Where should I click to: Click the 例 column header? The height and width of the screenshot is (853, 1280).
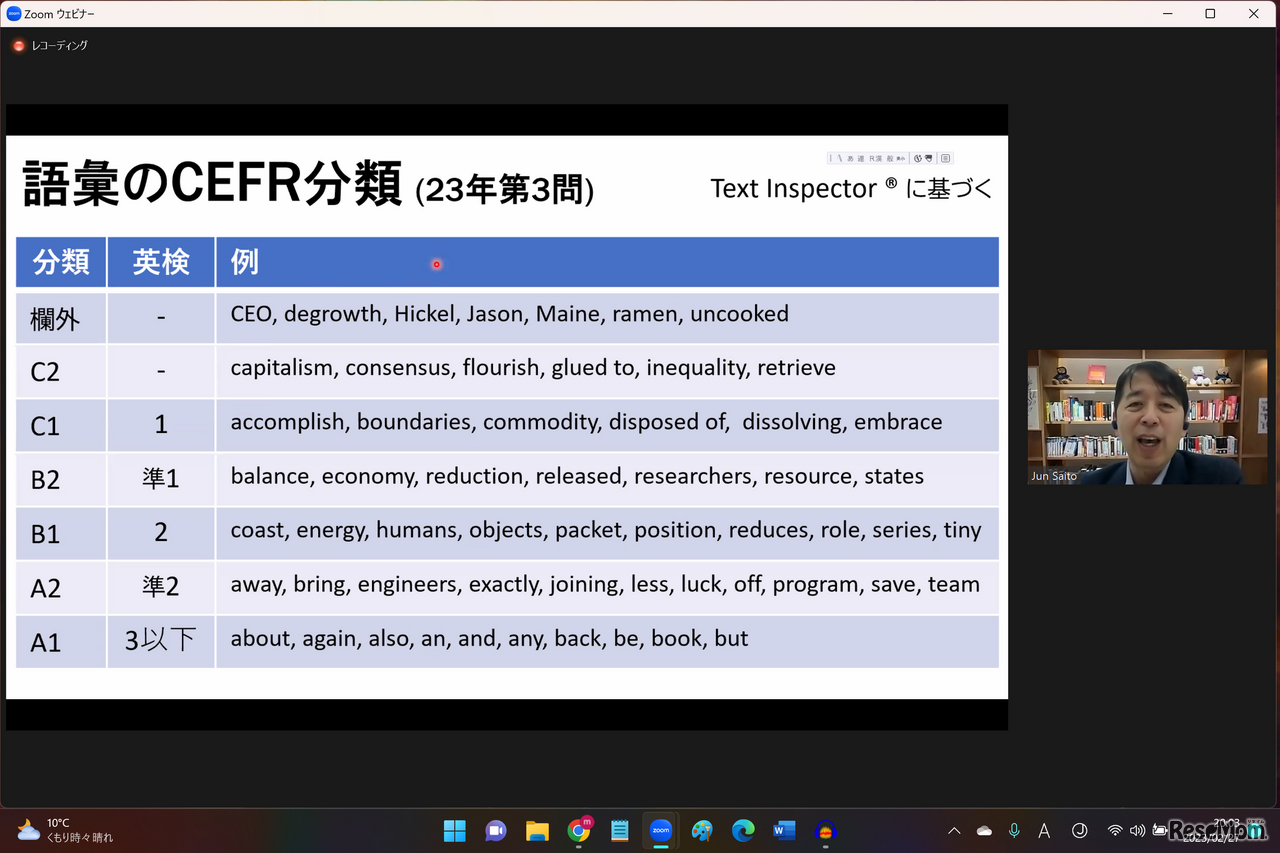[607, 262]
